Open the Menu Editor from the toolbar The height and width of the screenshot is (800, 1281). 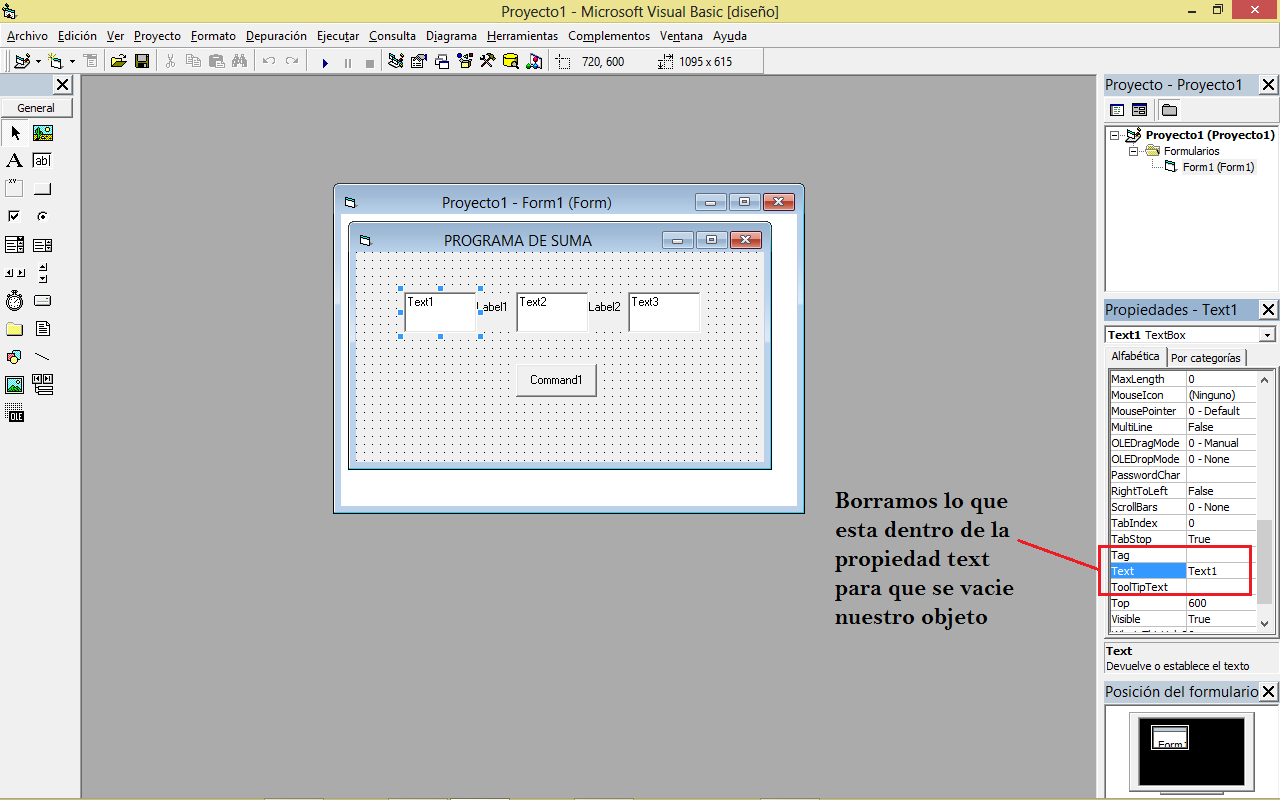point(91,62)
